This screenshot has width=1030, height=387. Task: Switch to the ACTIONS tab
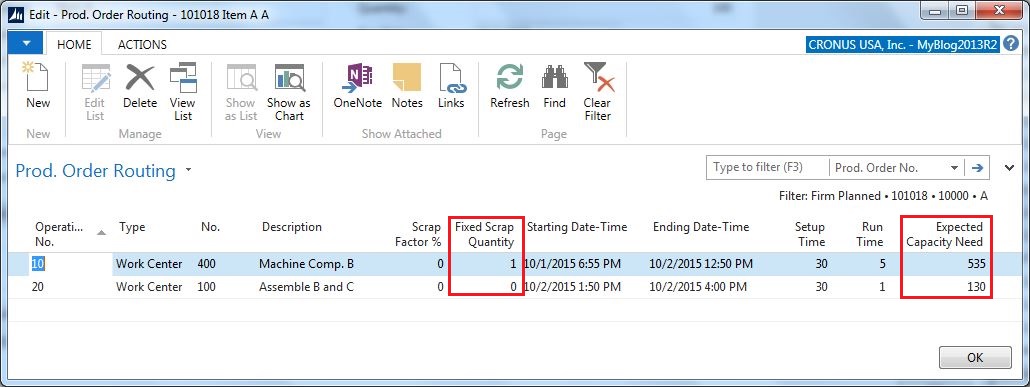[142, 45]
